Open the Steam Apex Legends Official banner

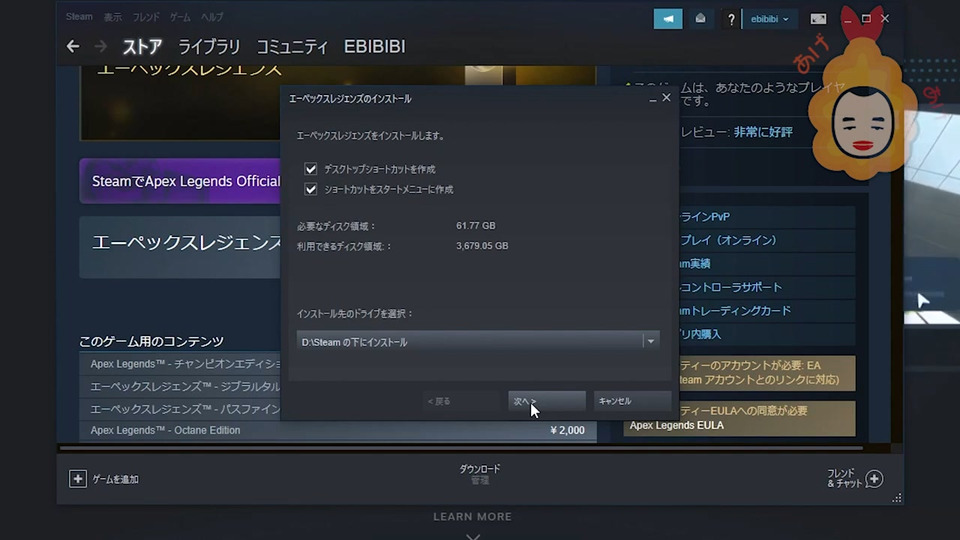pos(180,181)
